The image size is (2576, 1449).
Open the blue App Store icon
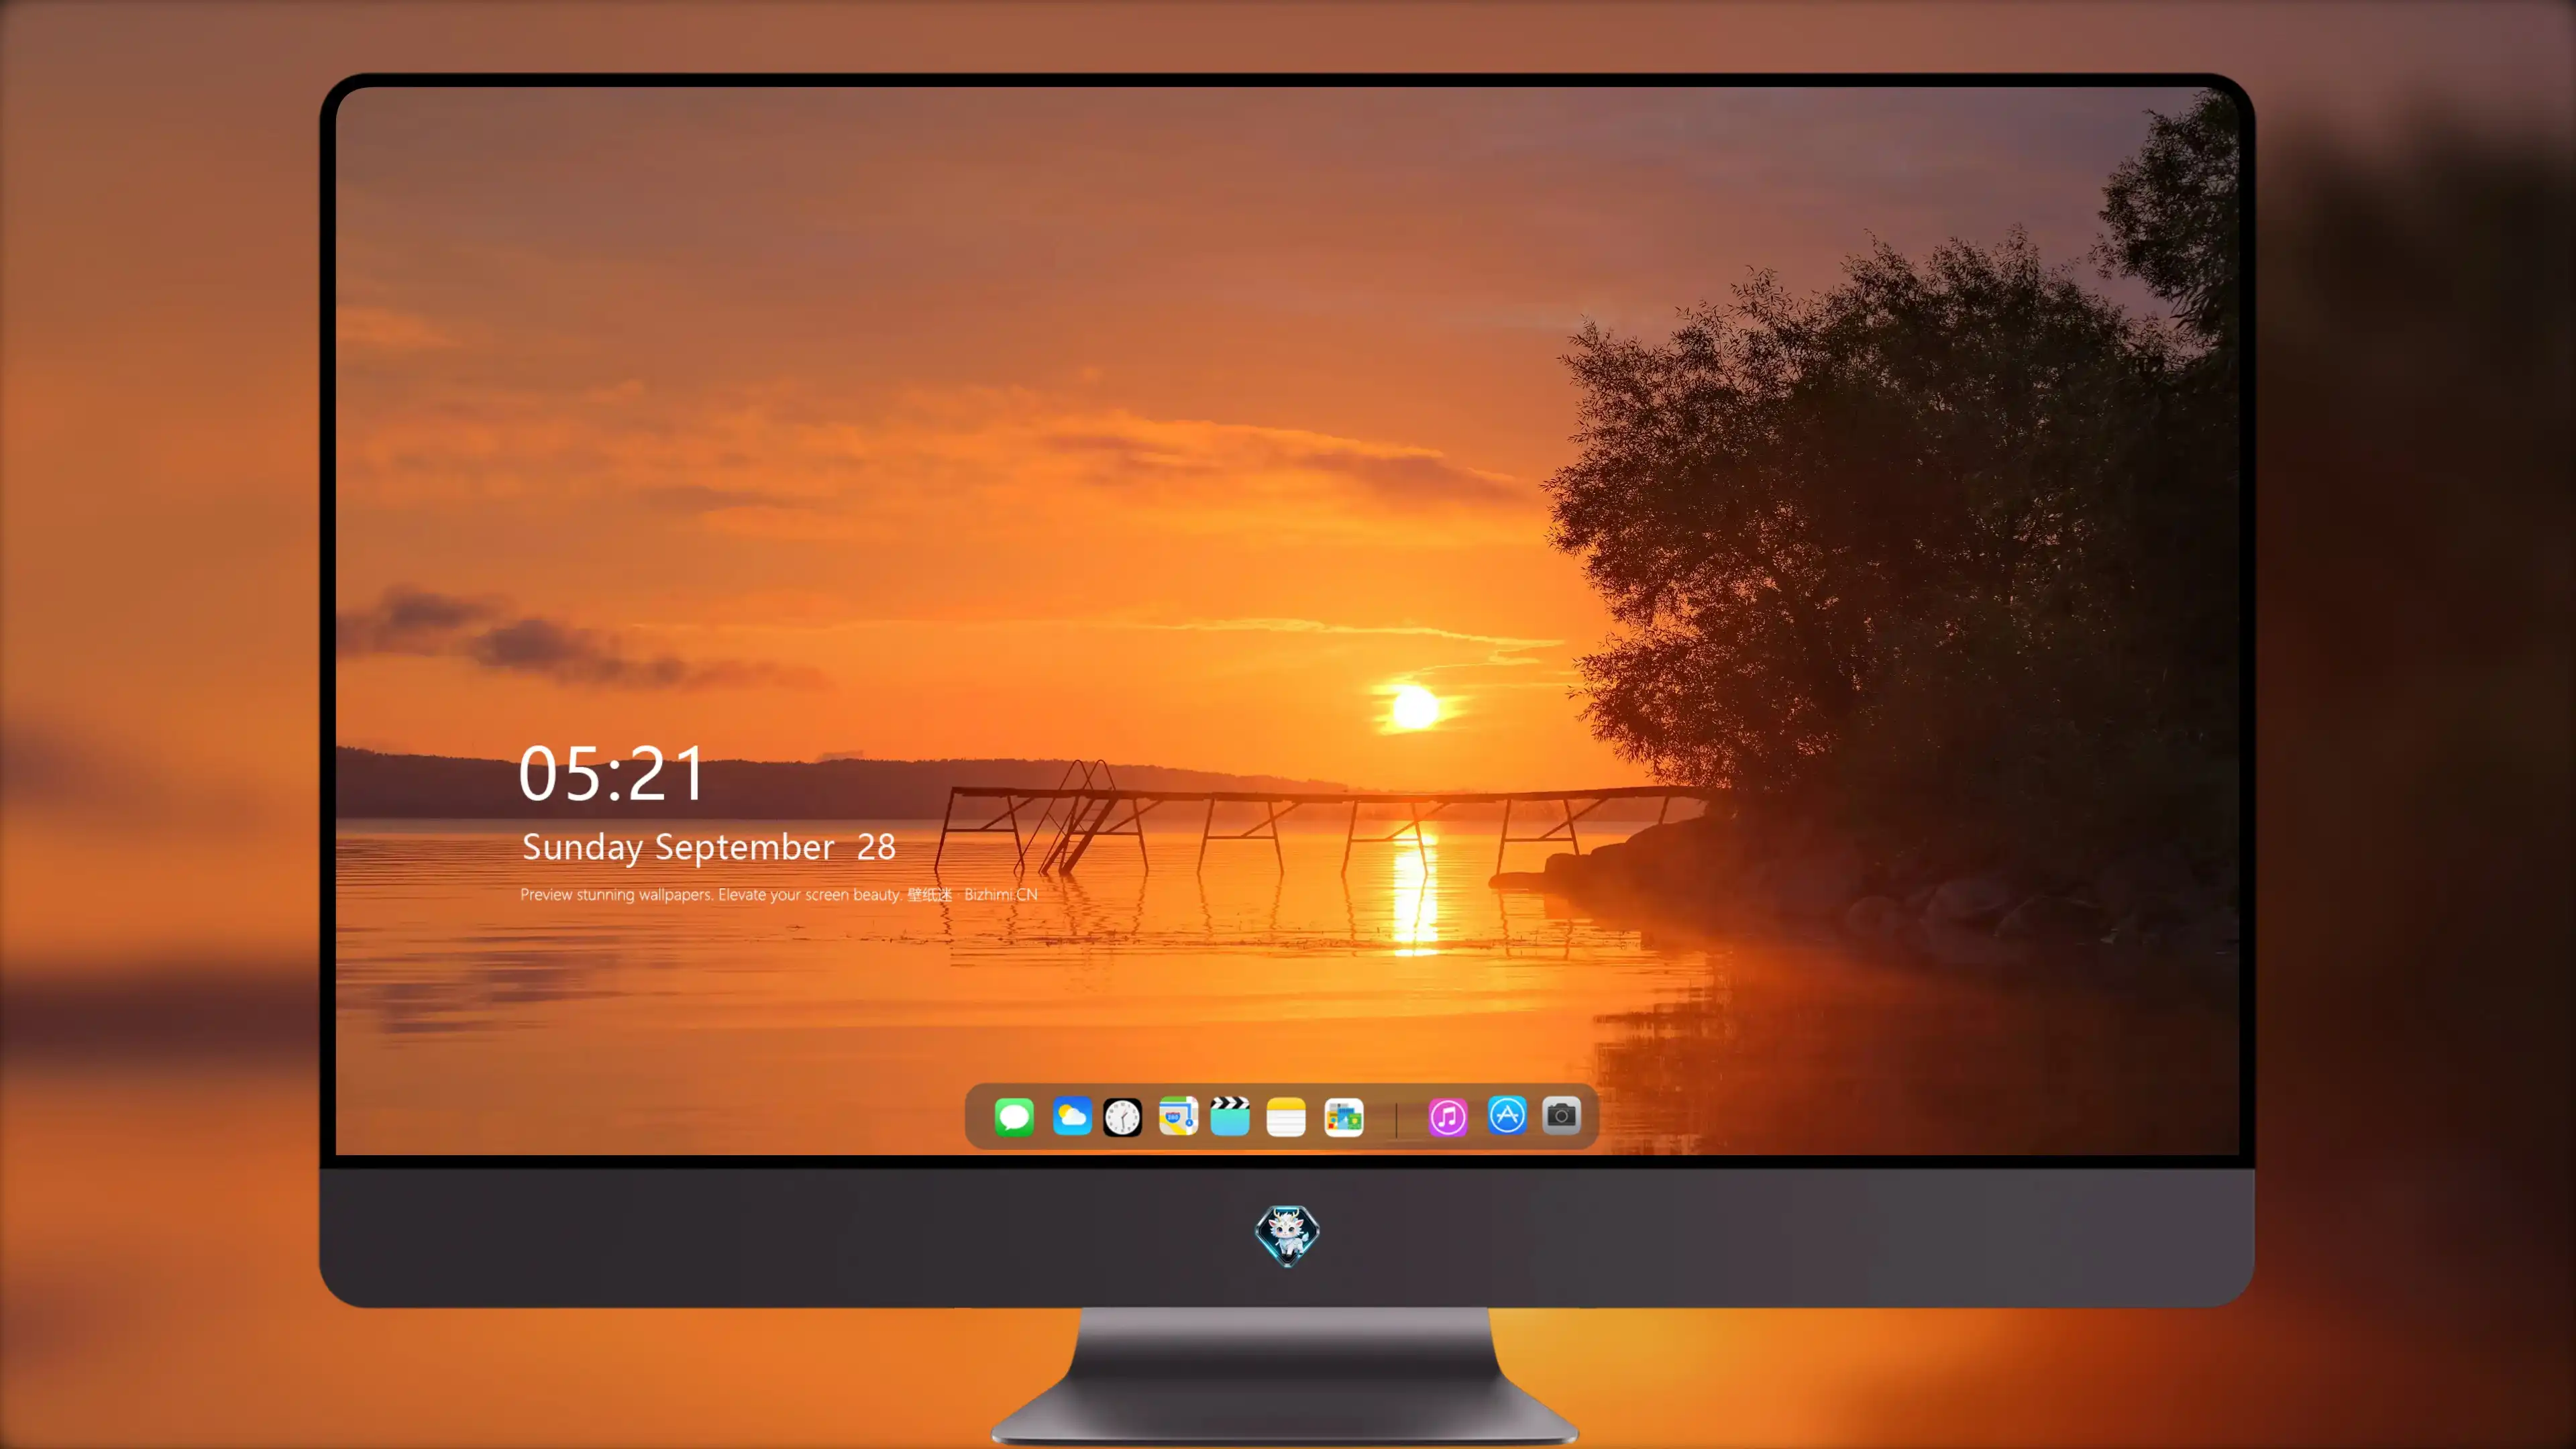(x=1507, y=1115)
